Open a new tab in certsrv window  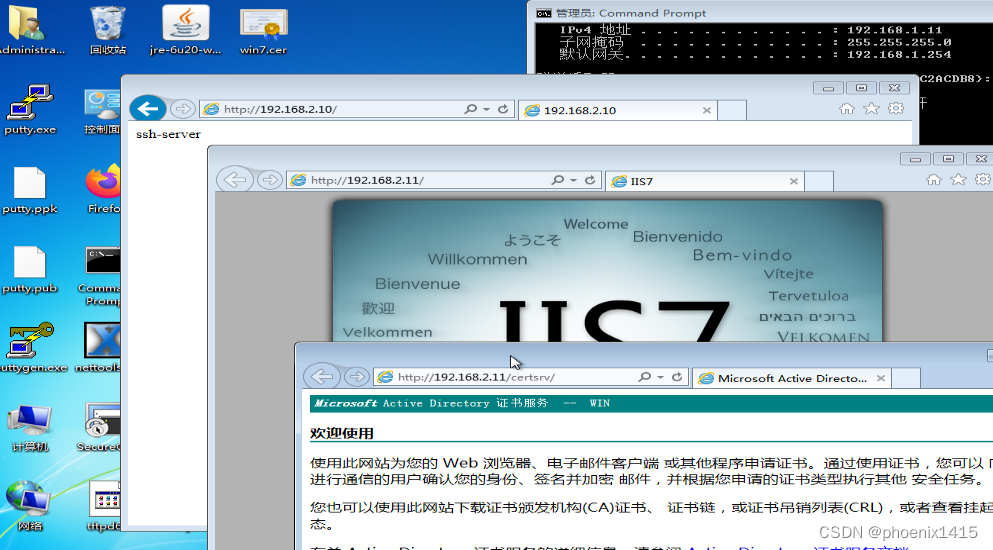[906, 378]
